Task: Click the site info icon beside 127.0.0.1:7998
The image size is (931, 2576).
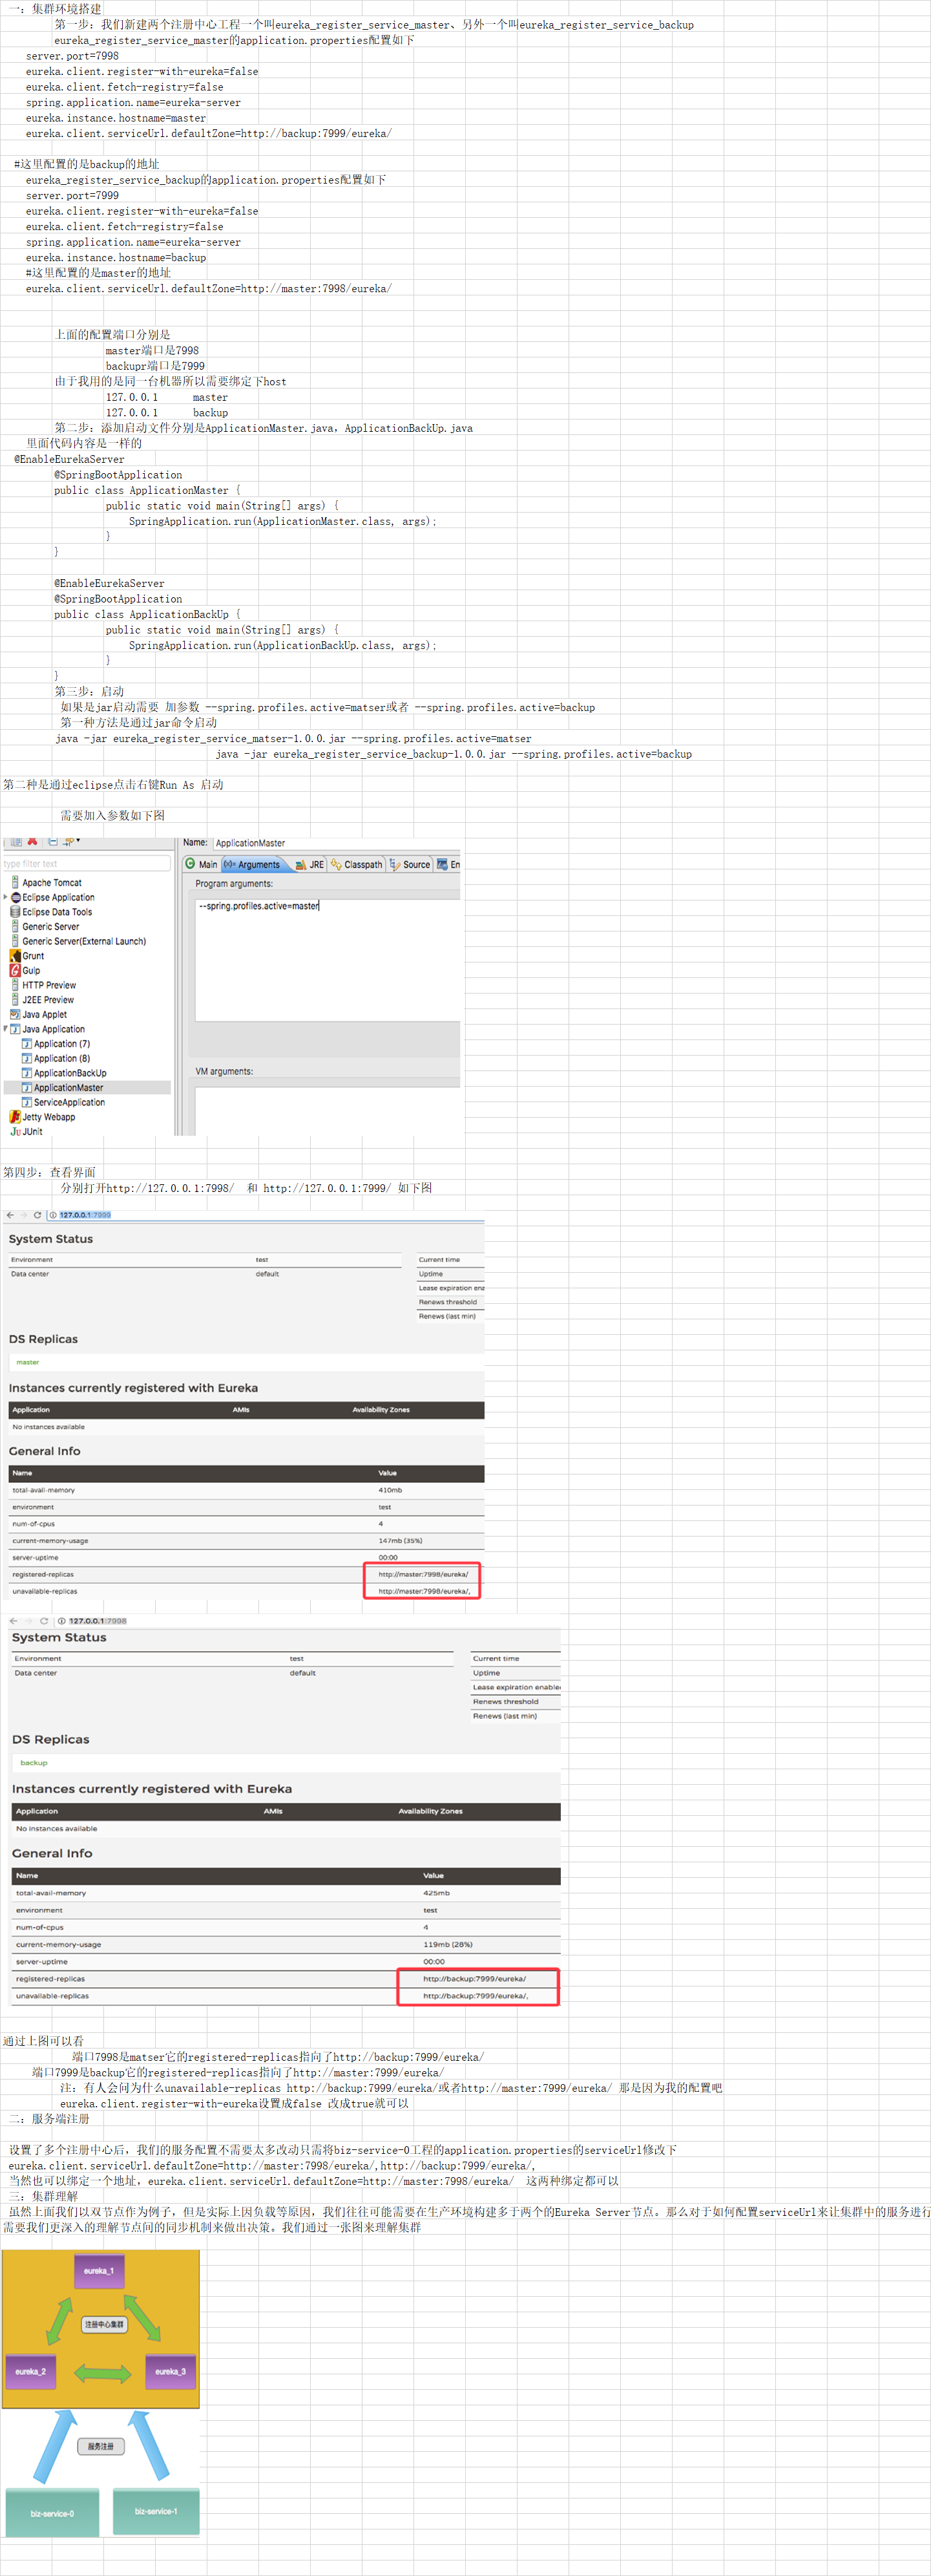Action: click(62, 1621)
